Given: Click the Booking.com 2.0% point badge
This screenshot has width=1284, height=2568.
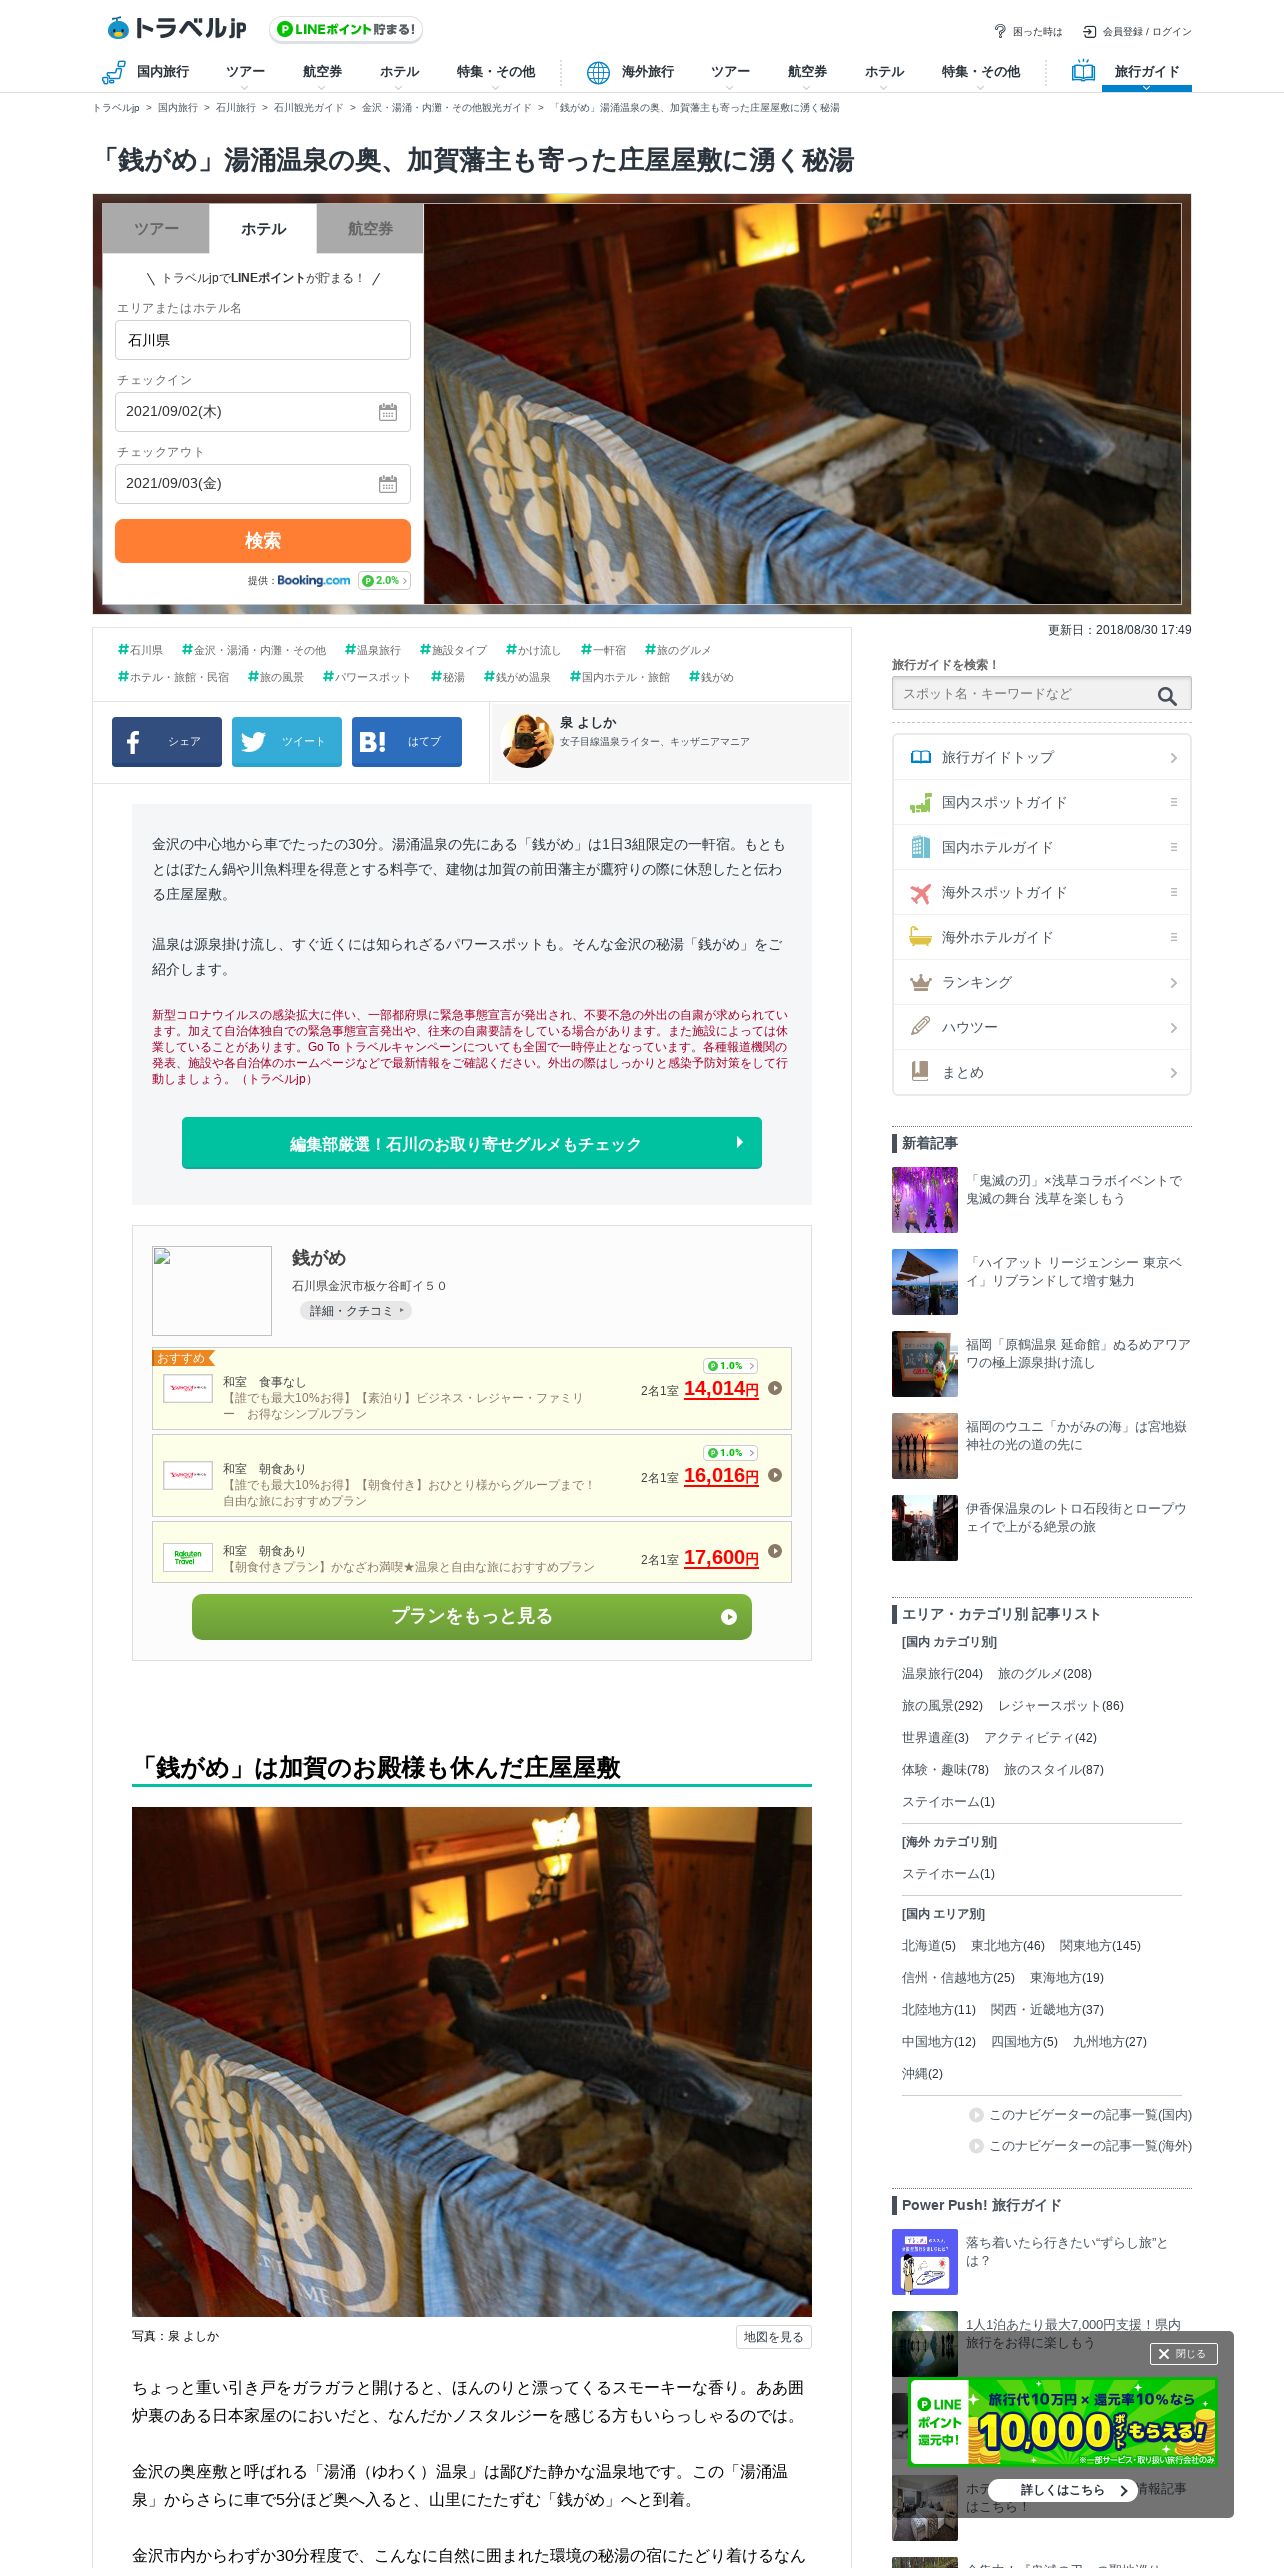Looking at the screenshot, I should pos(384,580).
